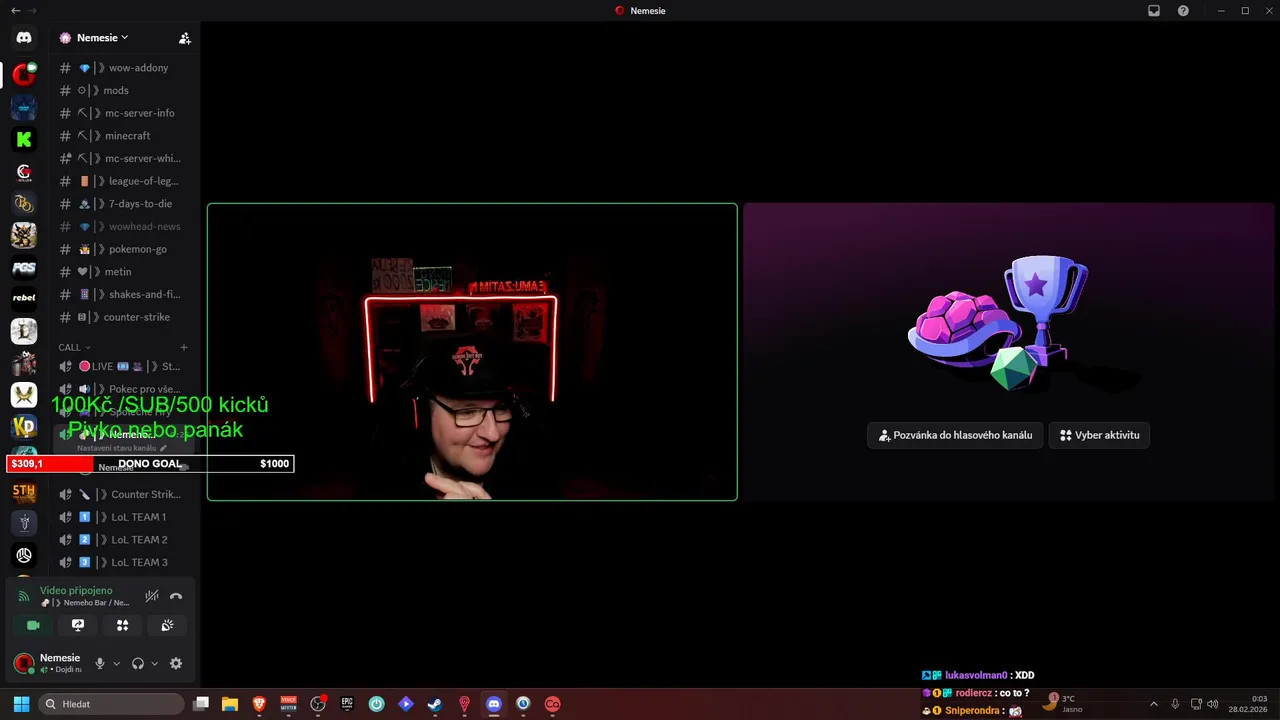This screenshot has width=1280, height=720.
Task: Go back with title bar arrow
Action: tap(15, 11)
